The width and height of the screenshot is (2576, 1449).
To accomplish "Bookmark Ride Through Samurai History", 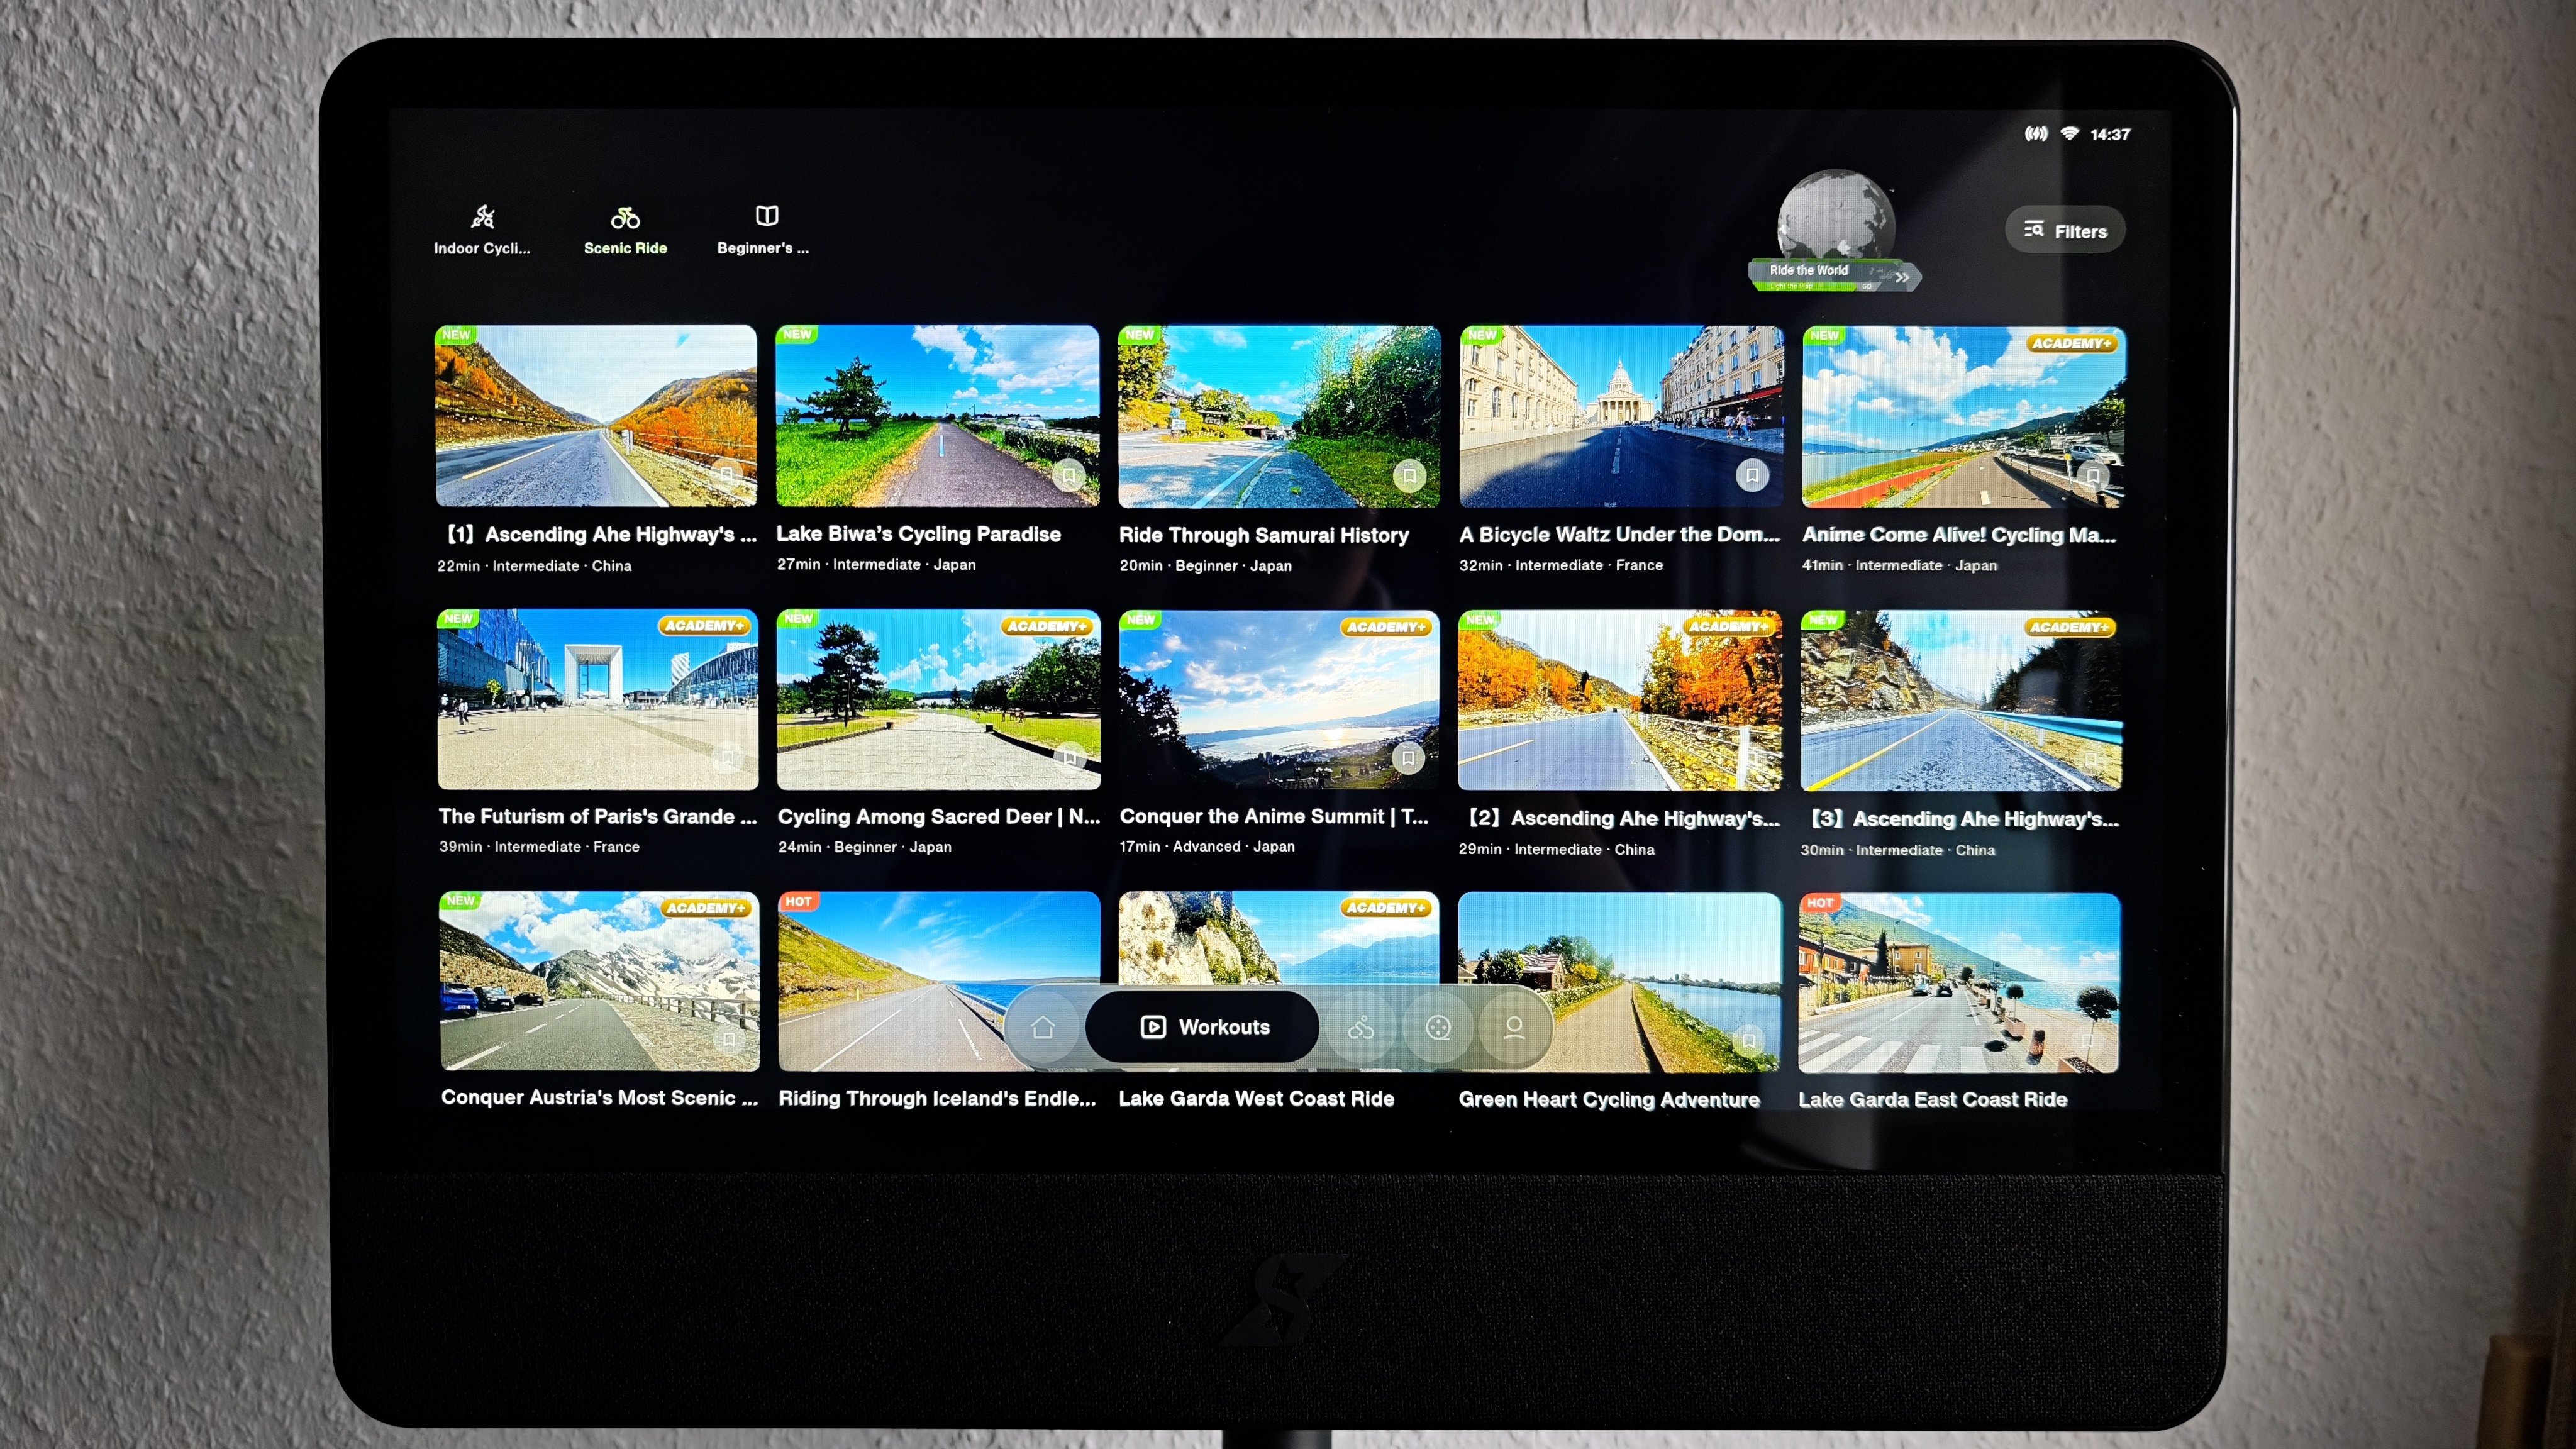I will 1409,475.
